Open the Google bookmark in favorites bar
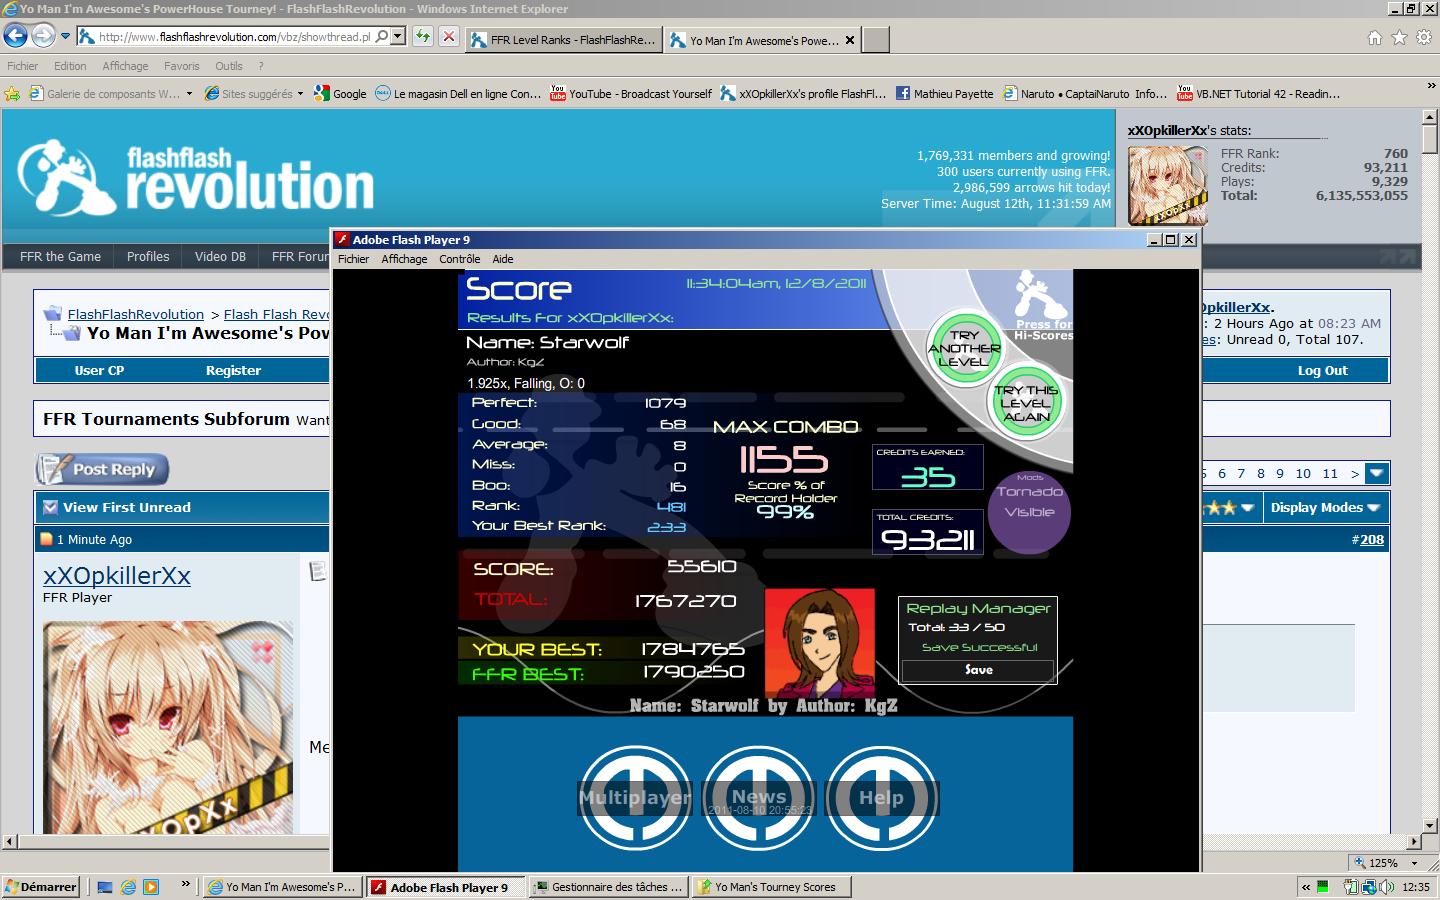The height and width of the screenshot is (900, 1440). (340, 94)
